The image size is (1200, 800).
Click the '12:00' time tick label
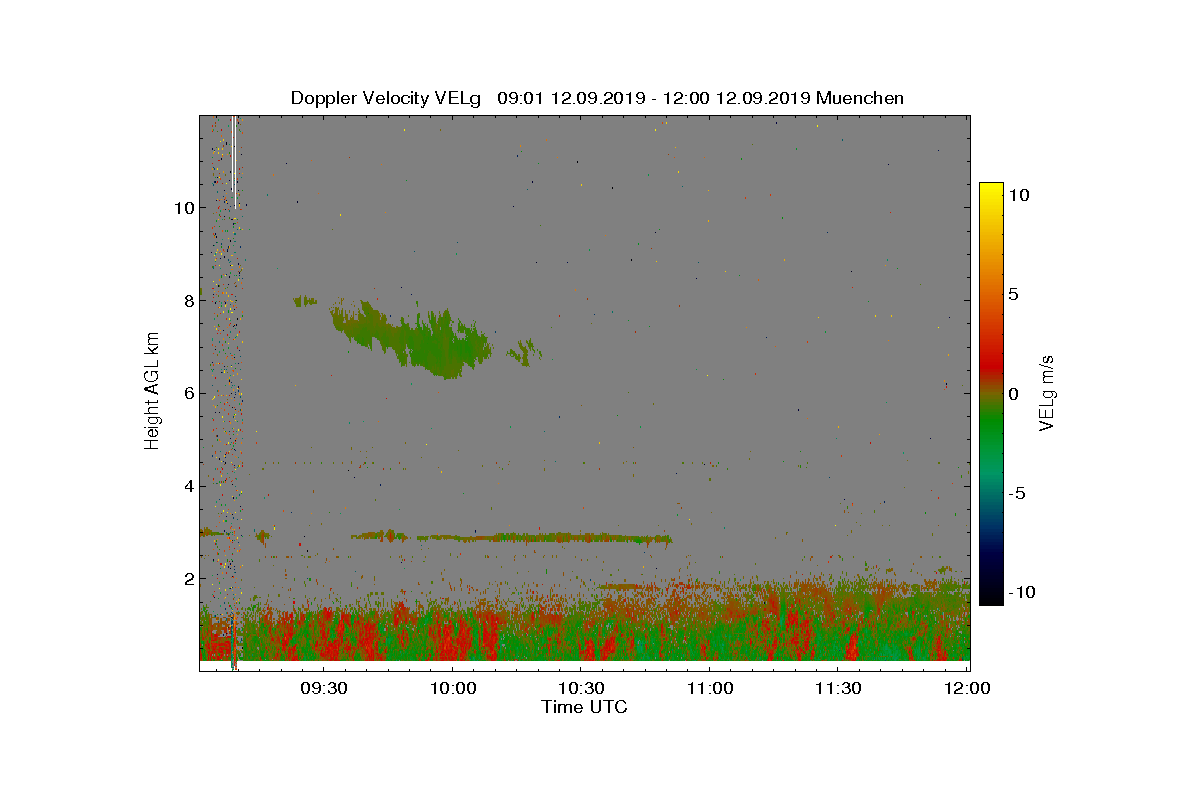pos(967,688)
